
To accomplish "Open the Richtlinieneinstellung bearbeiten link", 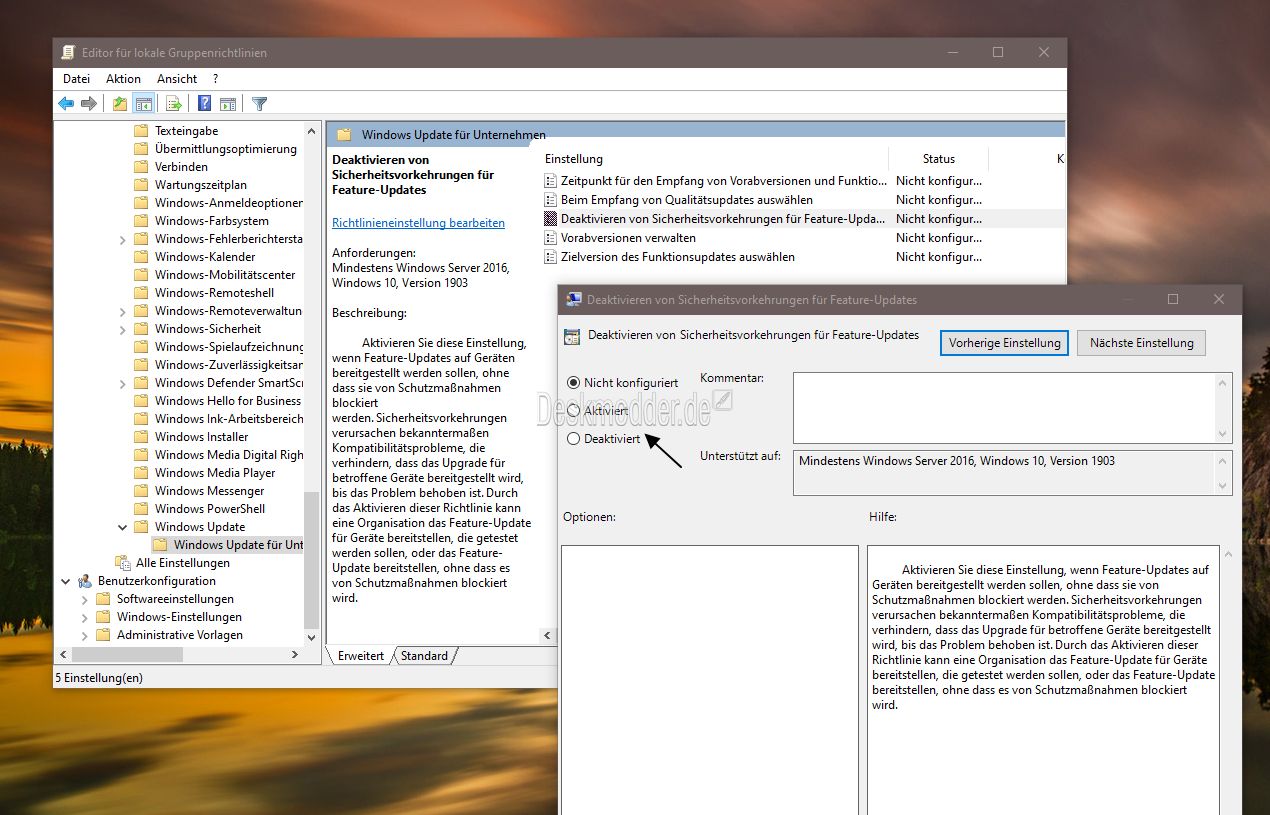I will [x=418, y=223].
